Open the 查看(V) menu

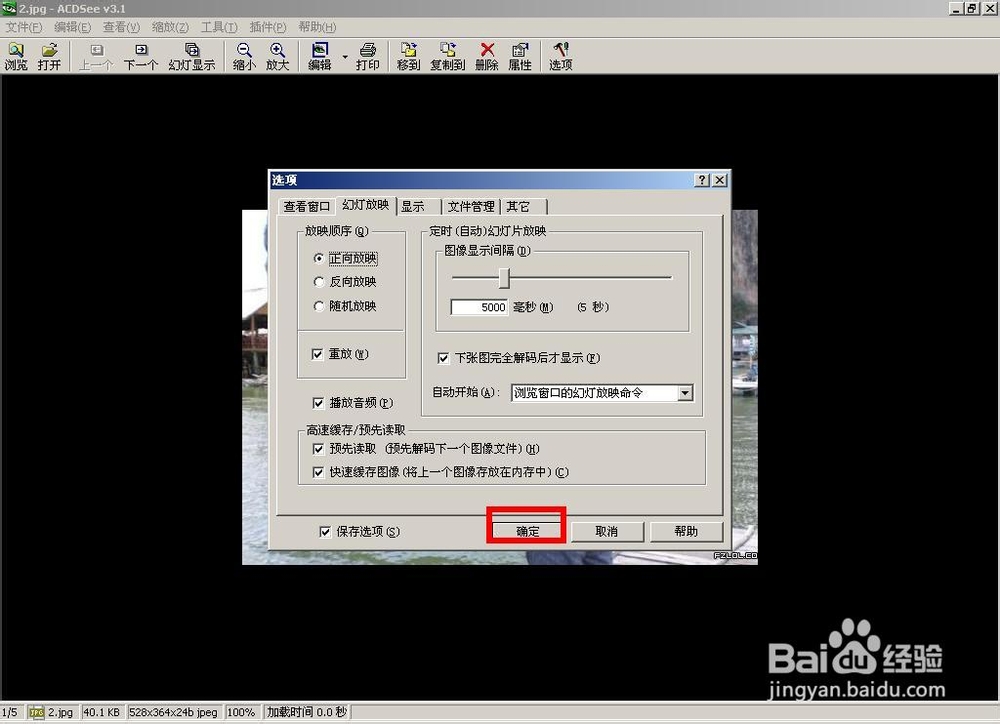(x=121, y=27)
